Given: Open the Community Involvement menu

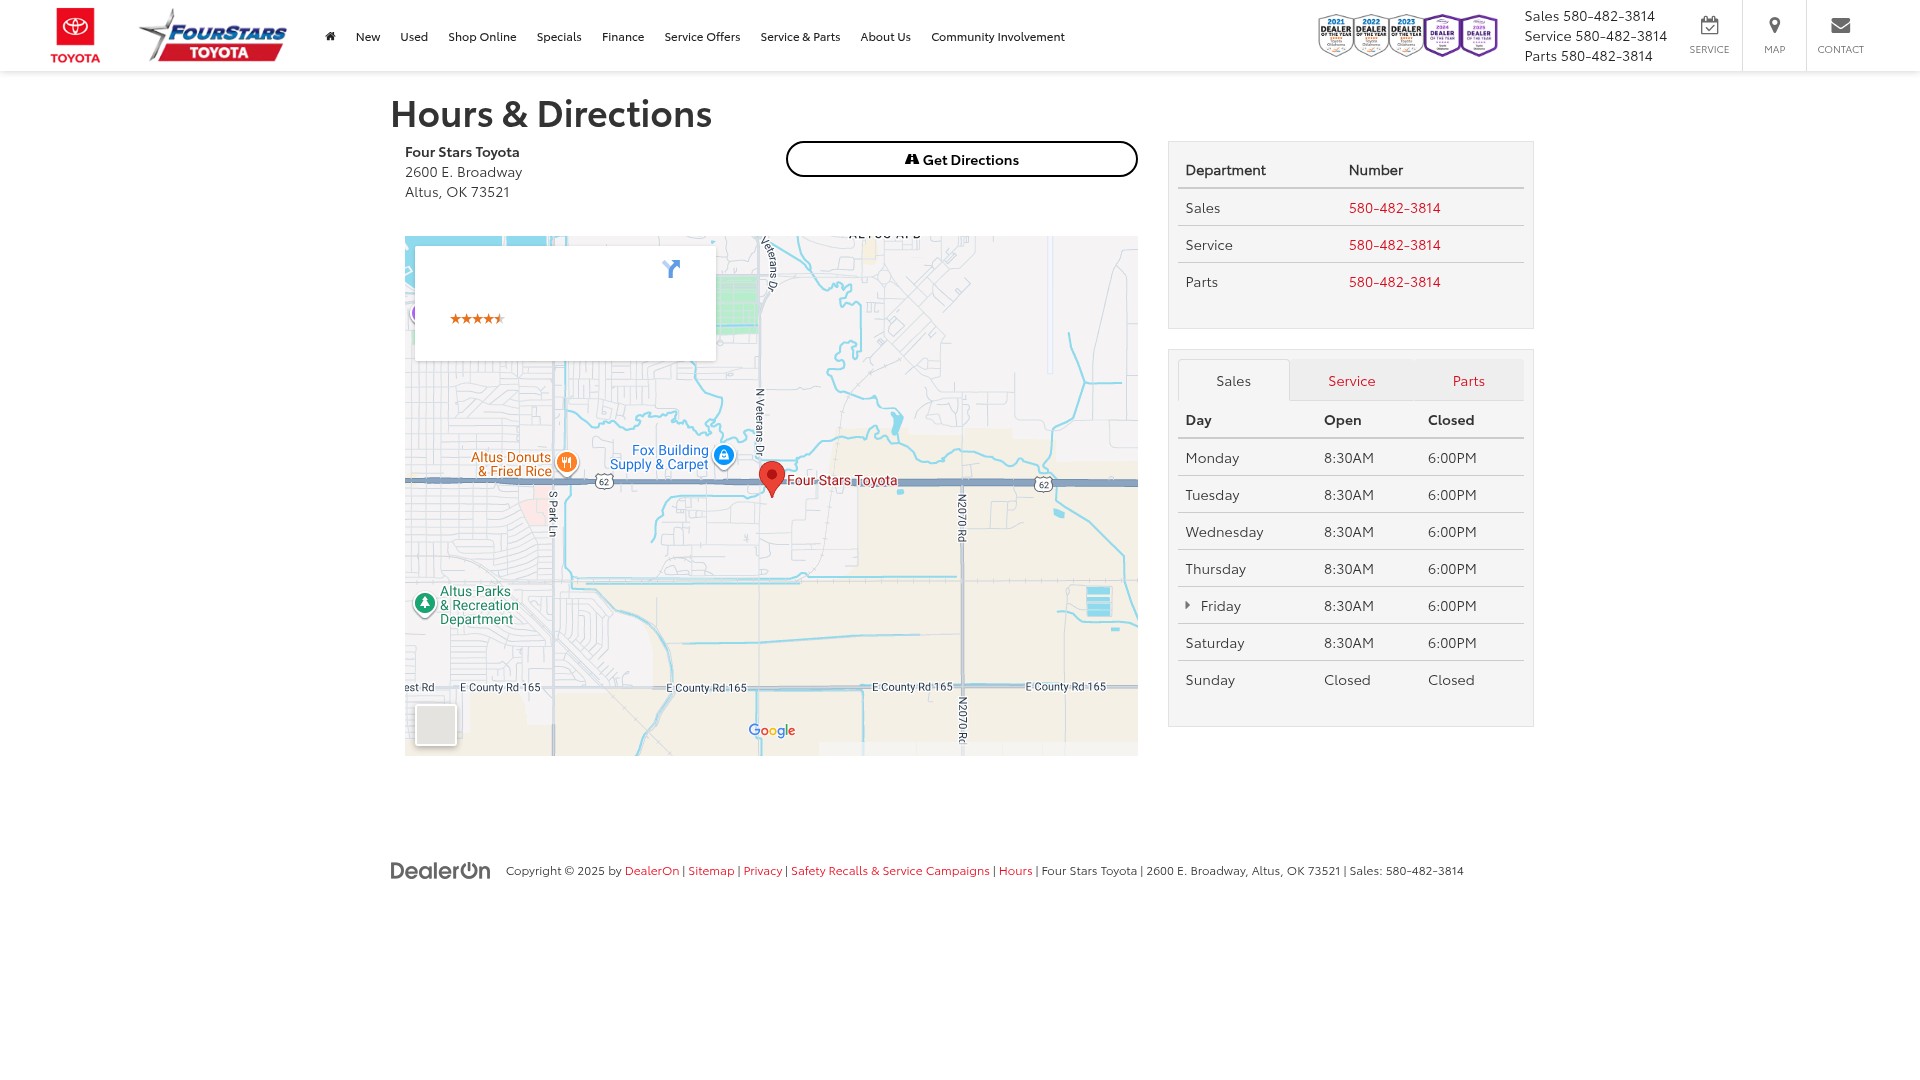Looking at the screenshot, I should tap(998, 36).
